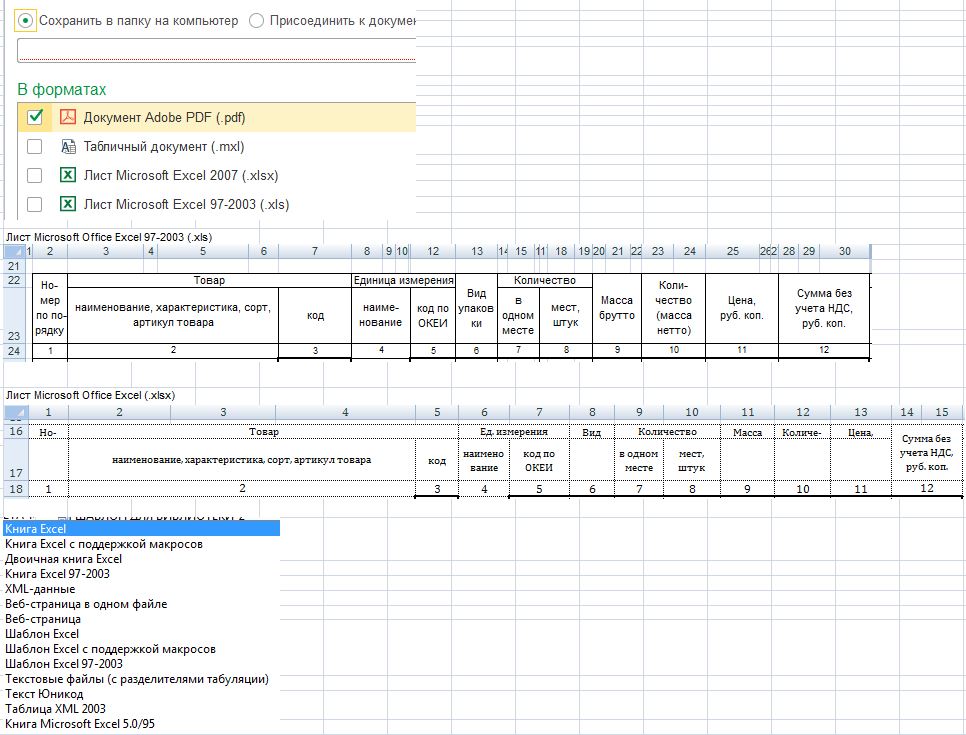Click the mxl table document icon
This screenshot has width=966, height=735.
pos(68,147)
